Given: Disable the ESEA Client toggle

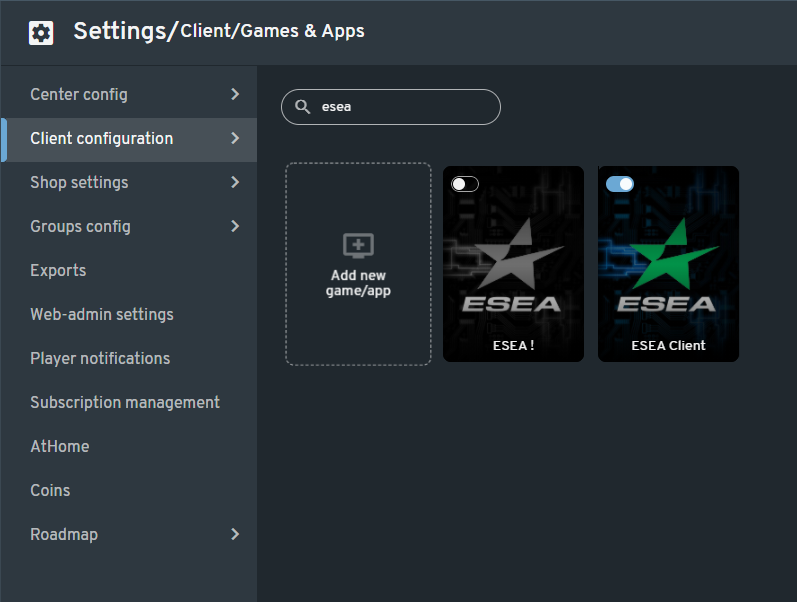Looking at the screenshot, I should (x=620, y=184).
